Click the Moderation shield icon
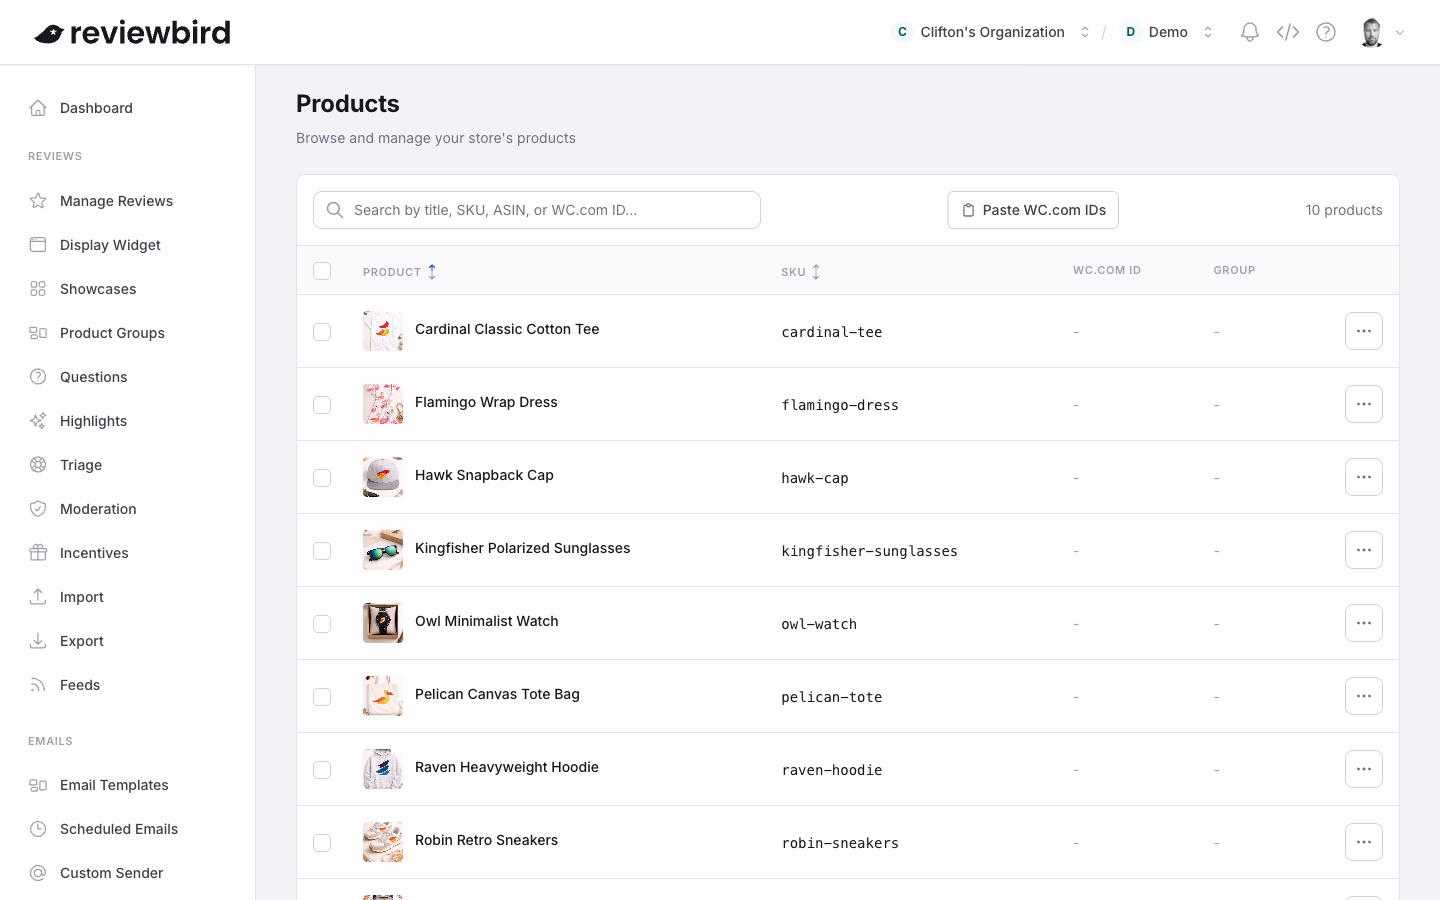 tap(38, 509)
